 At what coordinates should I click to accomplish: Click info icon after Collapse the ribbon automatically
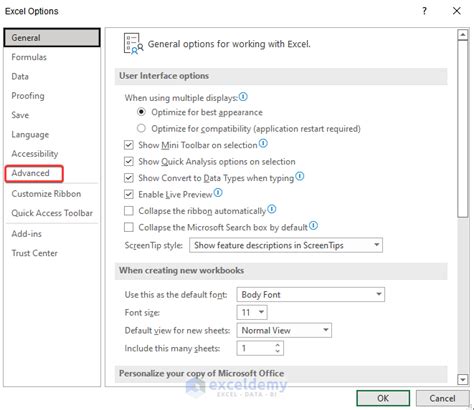click(x=272, y=209)
